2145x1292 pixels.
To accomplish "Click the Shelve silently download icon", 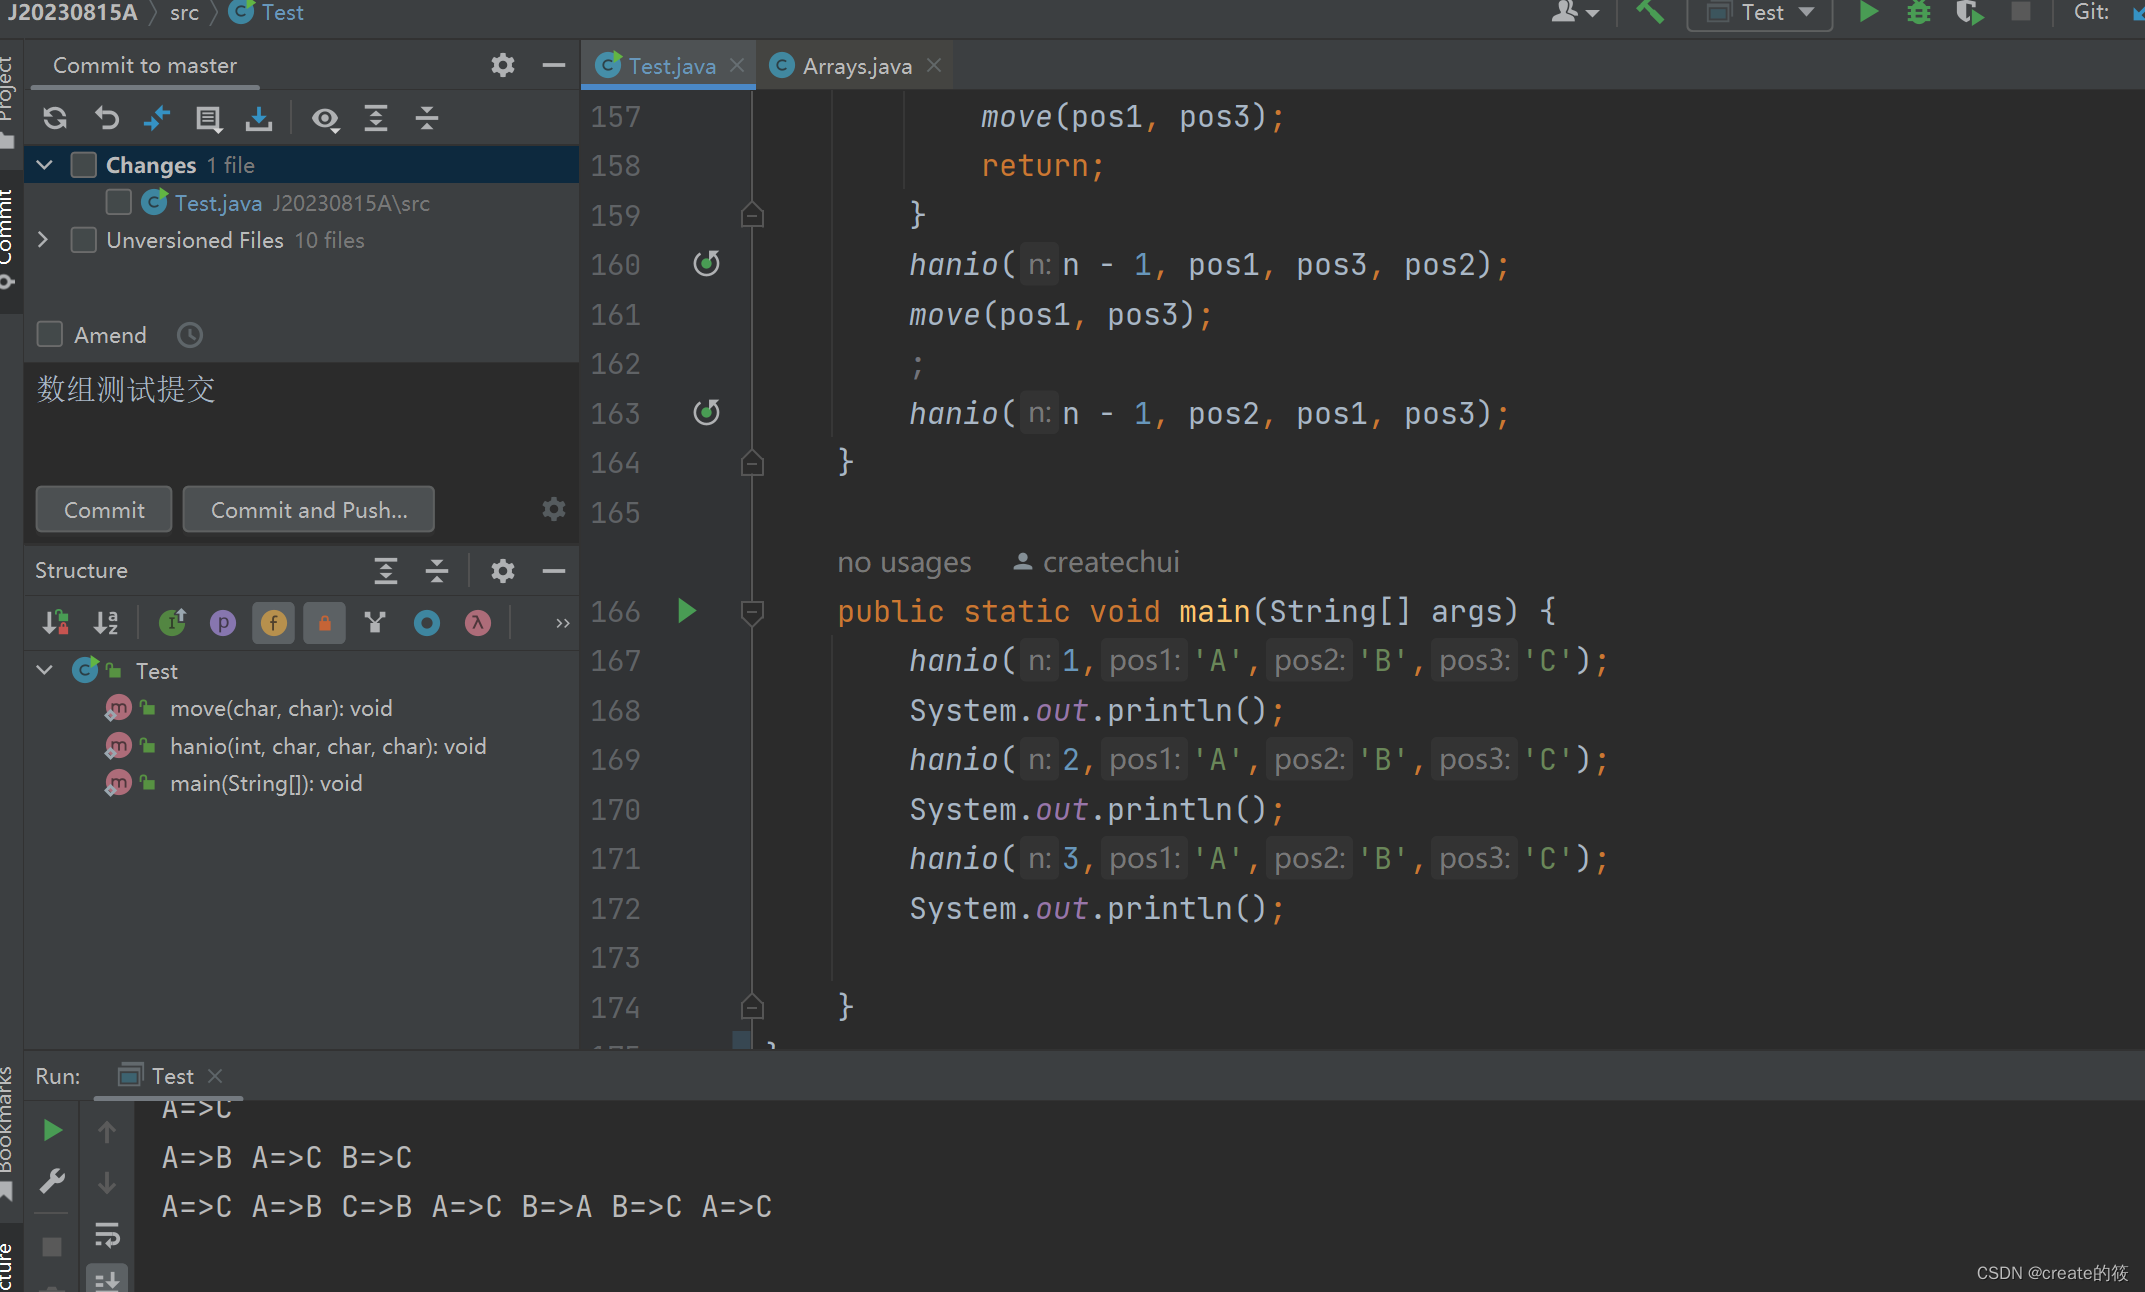I will point(259,119).
